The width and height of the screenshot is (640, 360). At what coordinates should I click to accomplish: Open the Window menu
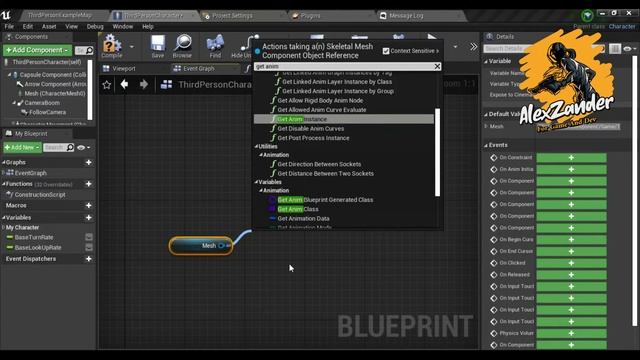122,27
